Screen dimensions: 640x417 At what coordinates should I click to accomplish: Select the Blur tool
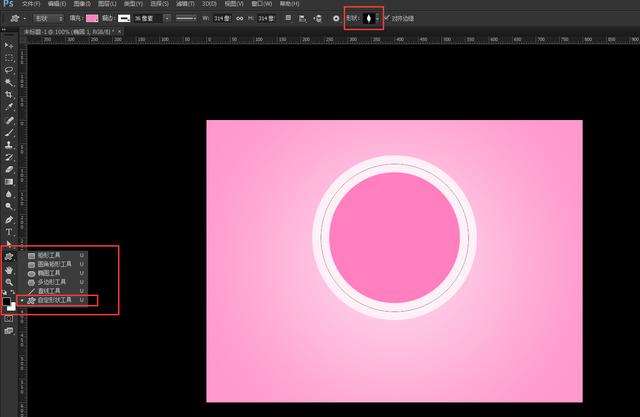9,194
